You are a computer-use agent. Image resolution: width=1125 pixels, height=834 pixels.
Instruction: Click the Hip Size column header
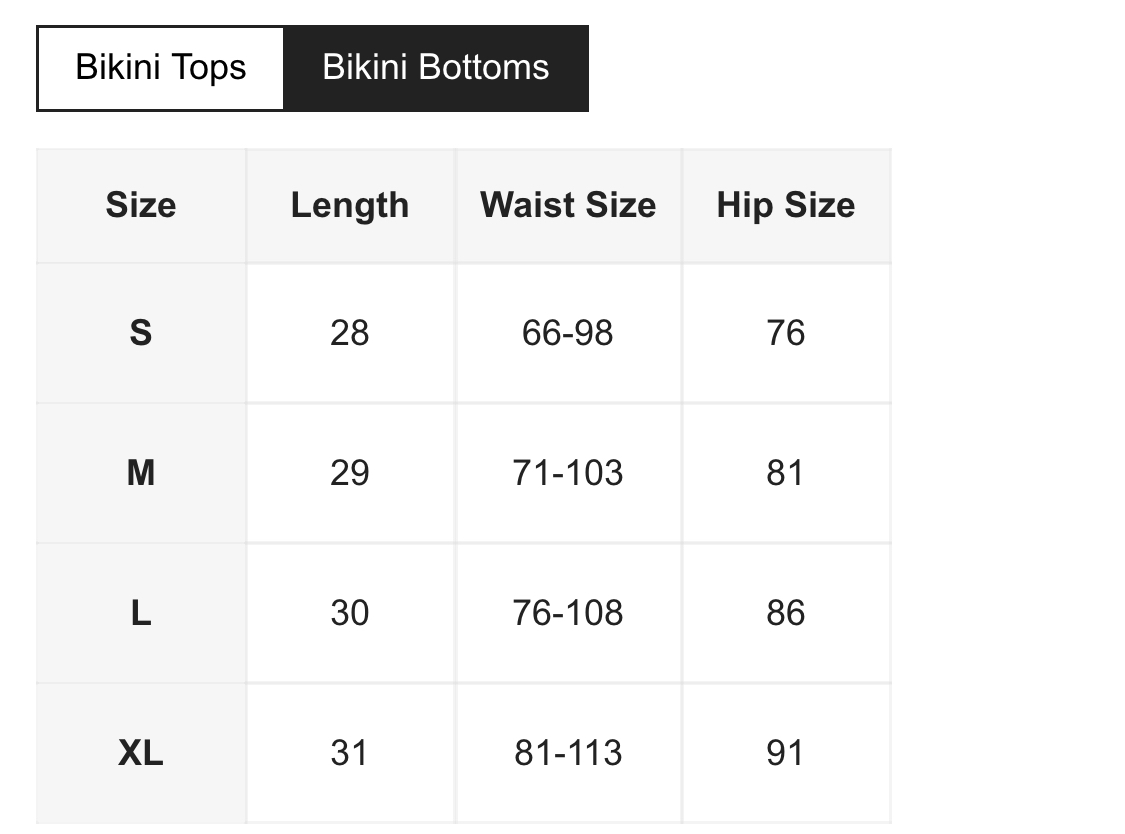coord(786,205)
